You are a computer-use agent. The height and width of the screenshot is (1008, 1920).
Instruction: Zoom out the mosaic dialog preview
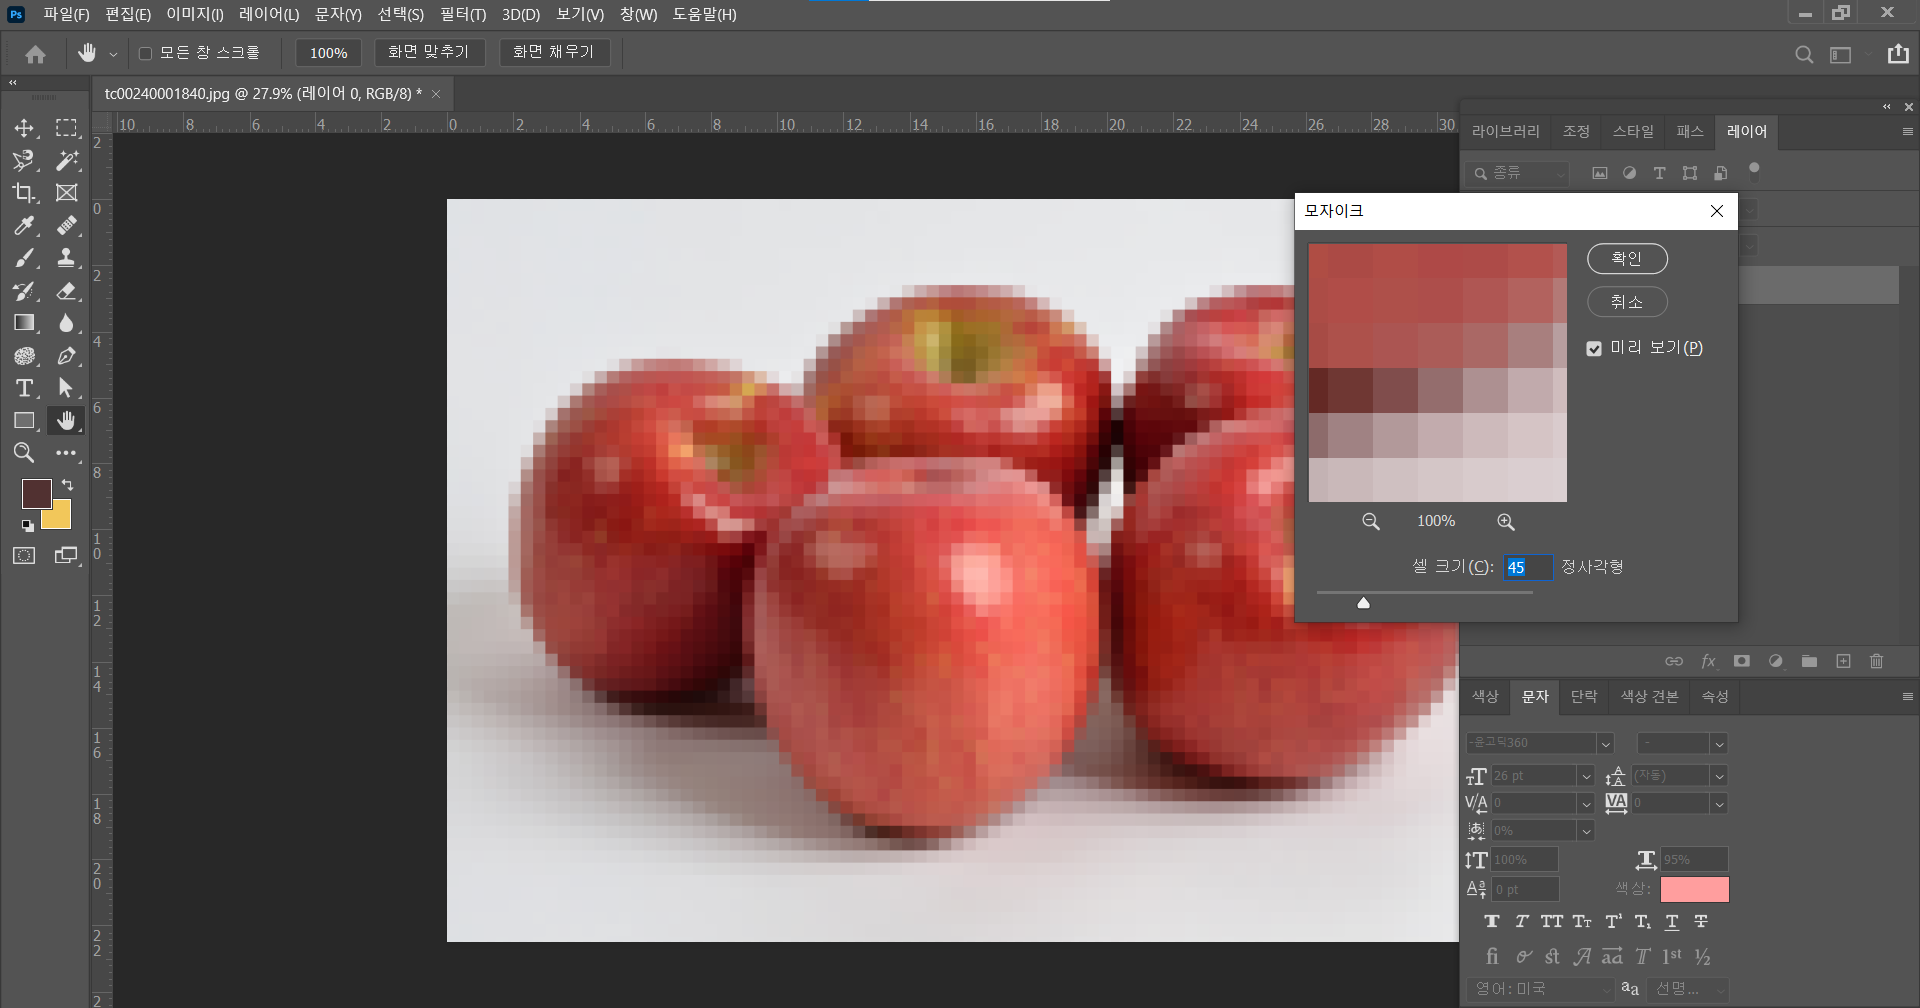click(x=1371, y=522)
